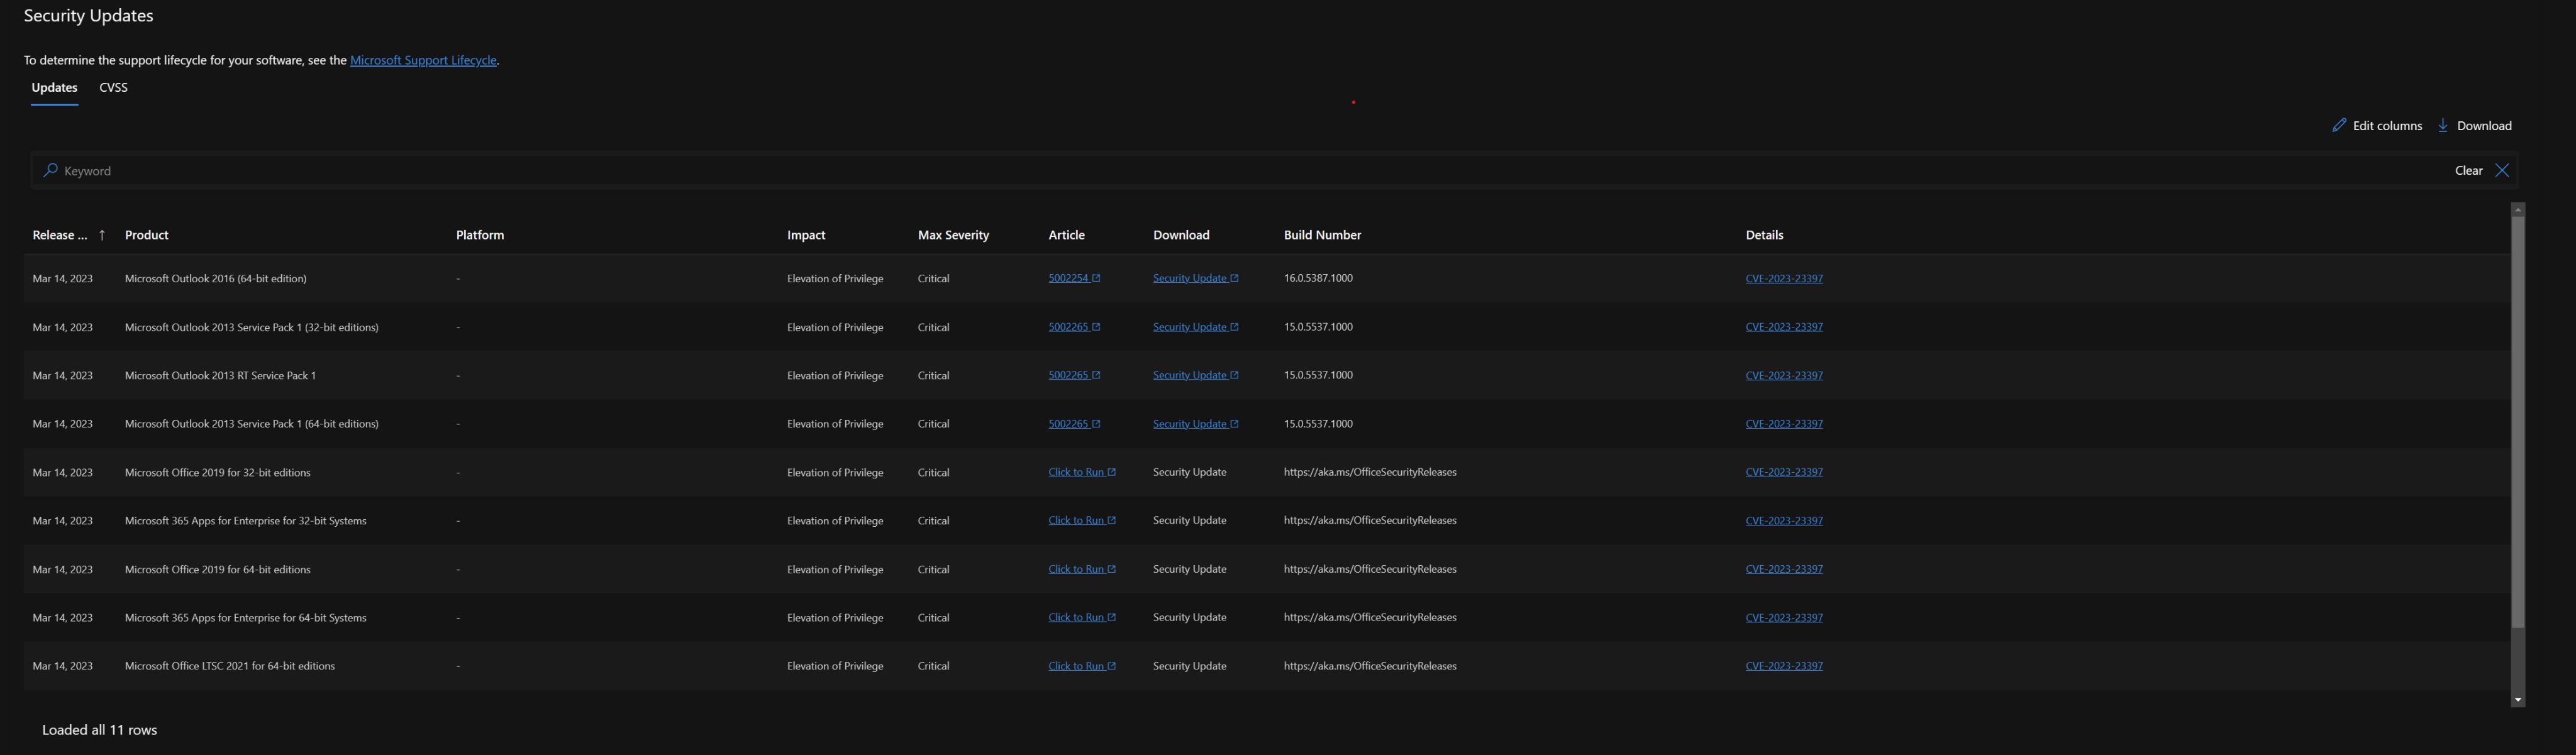Open article 5002254 for Outlook 2016
Image resolution: width=2576 pixels, height=755 pixels.
[1068, 279]
